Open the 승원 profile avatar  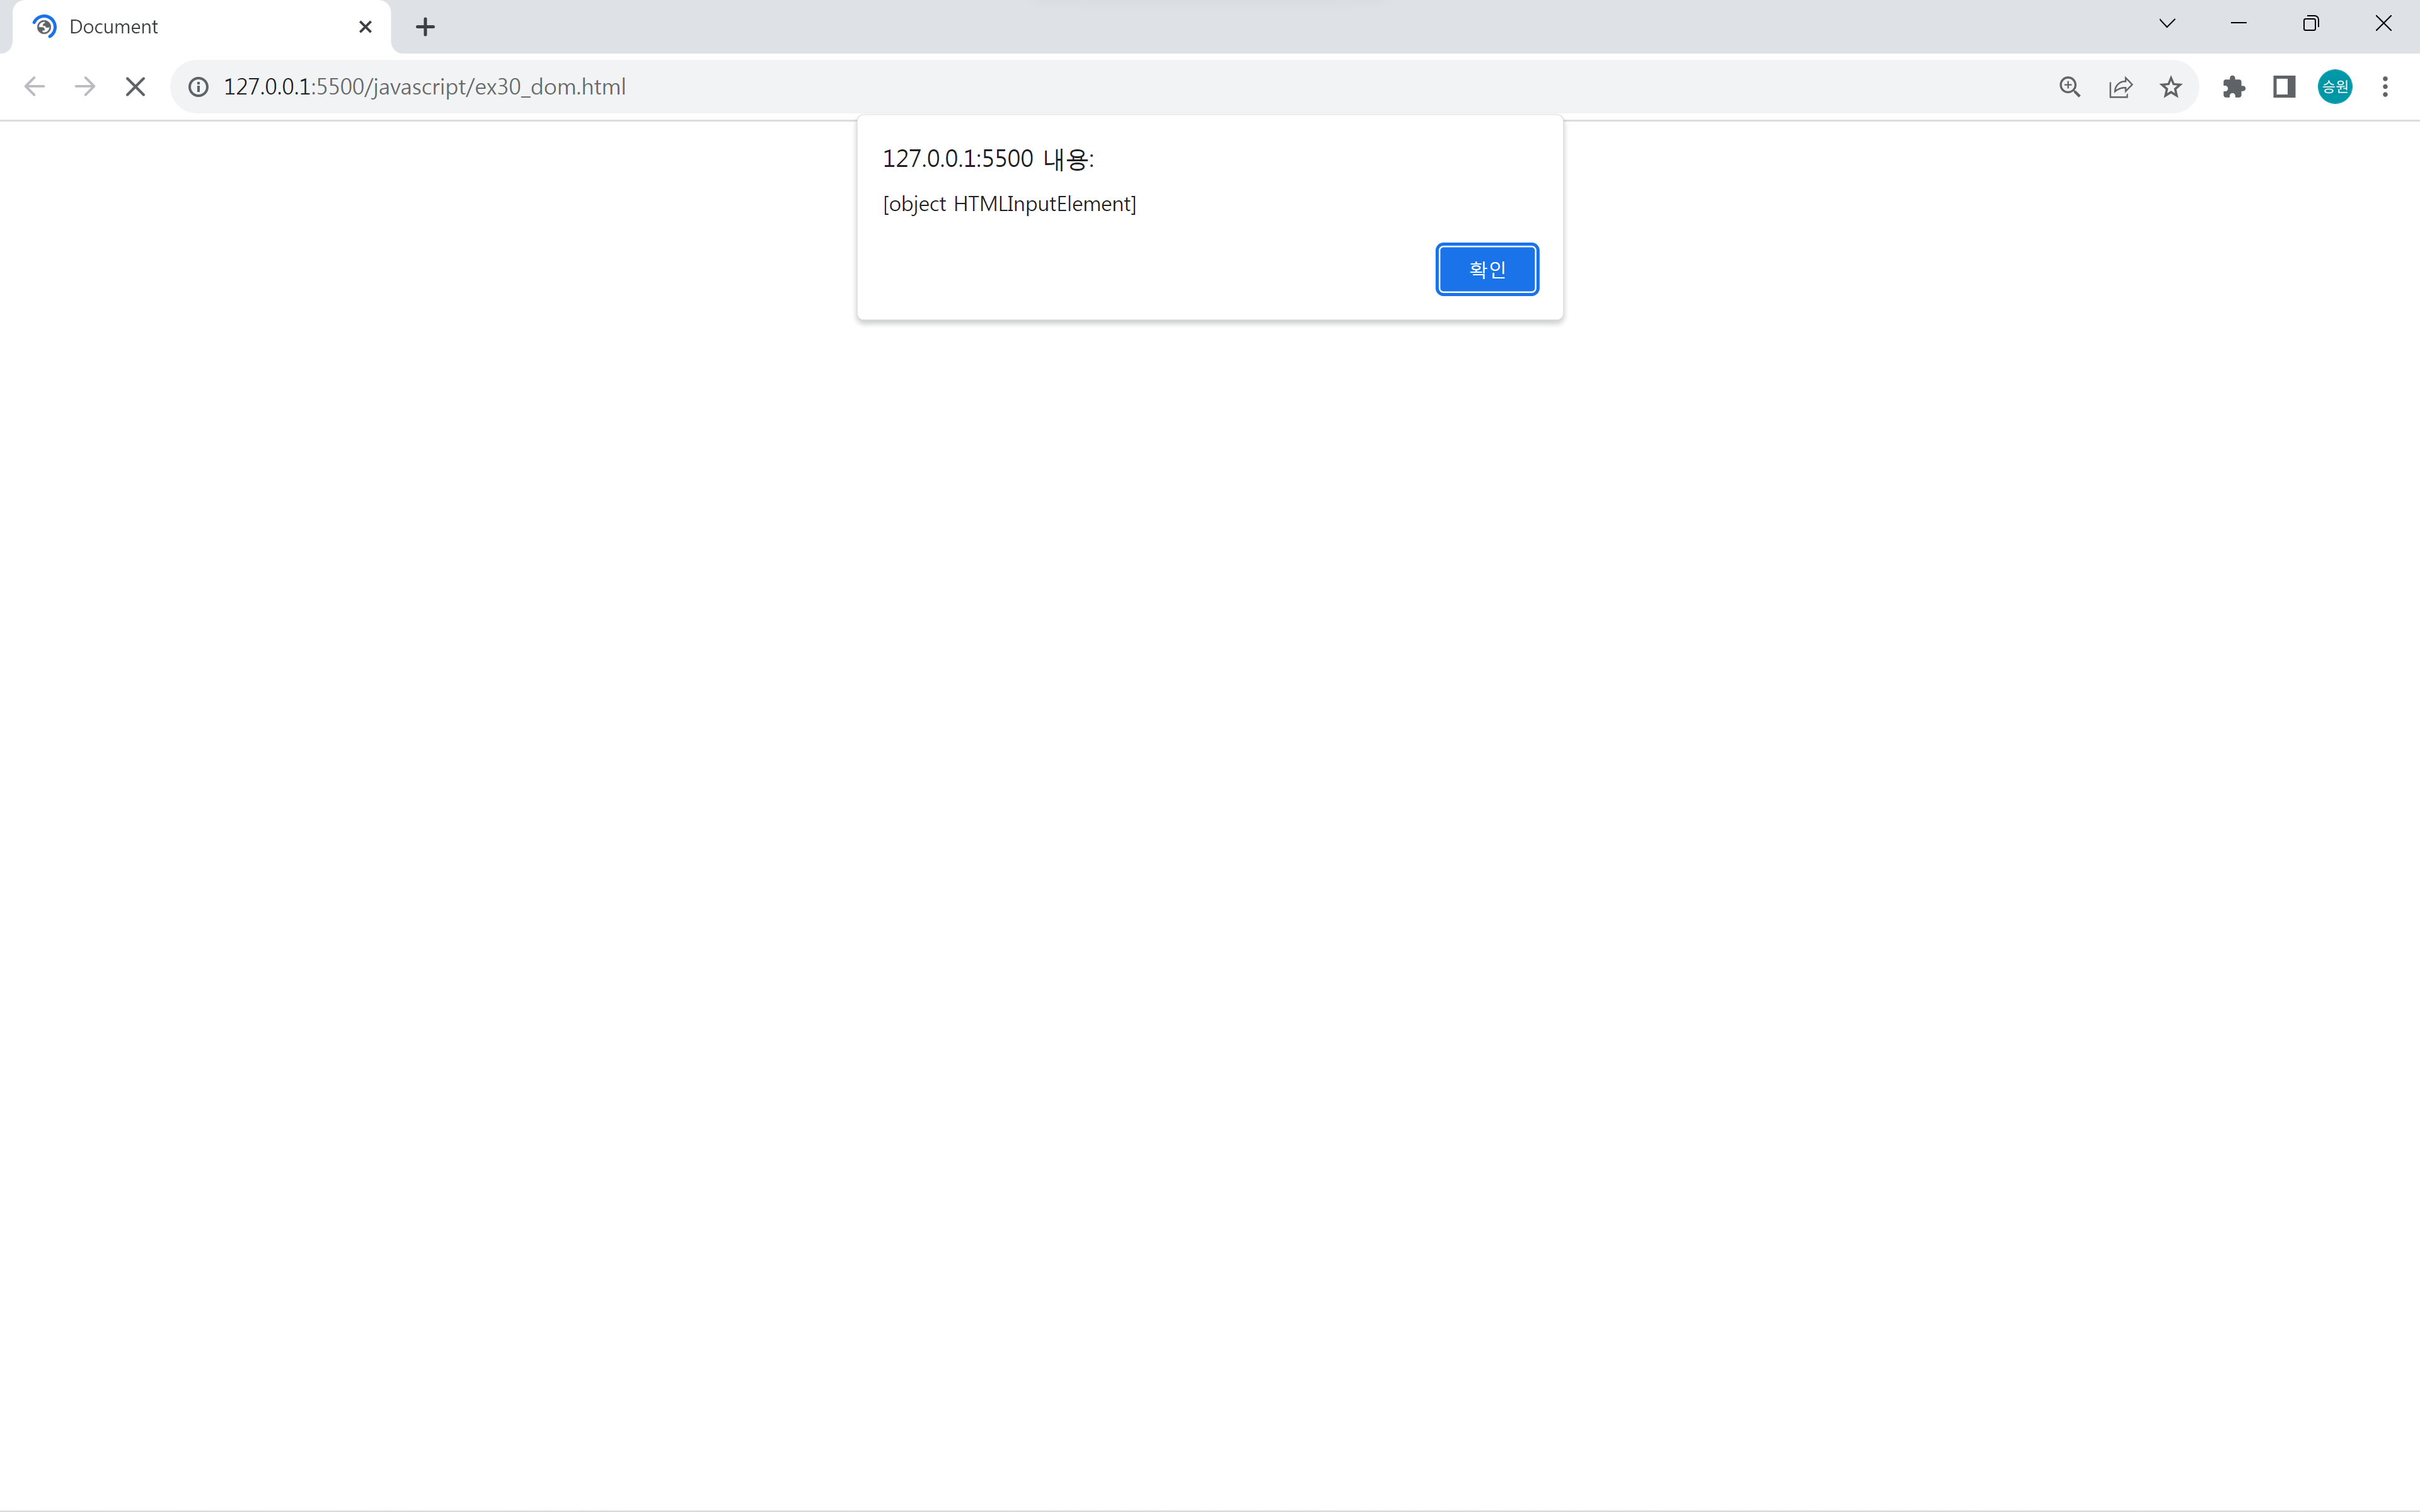coord(2334,87)
